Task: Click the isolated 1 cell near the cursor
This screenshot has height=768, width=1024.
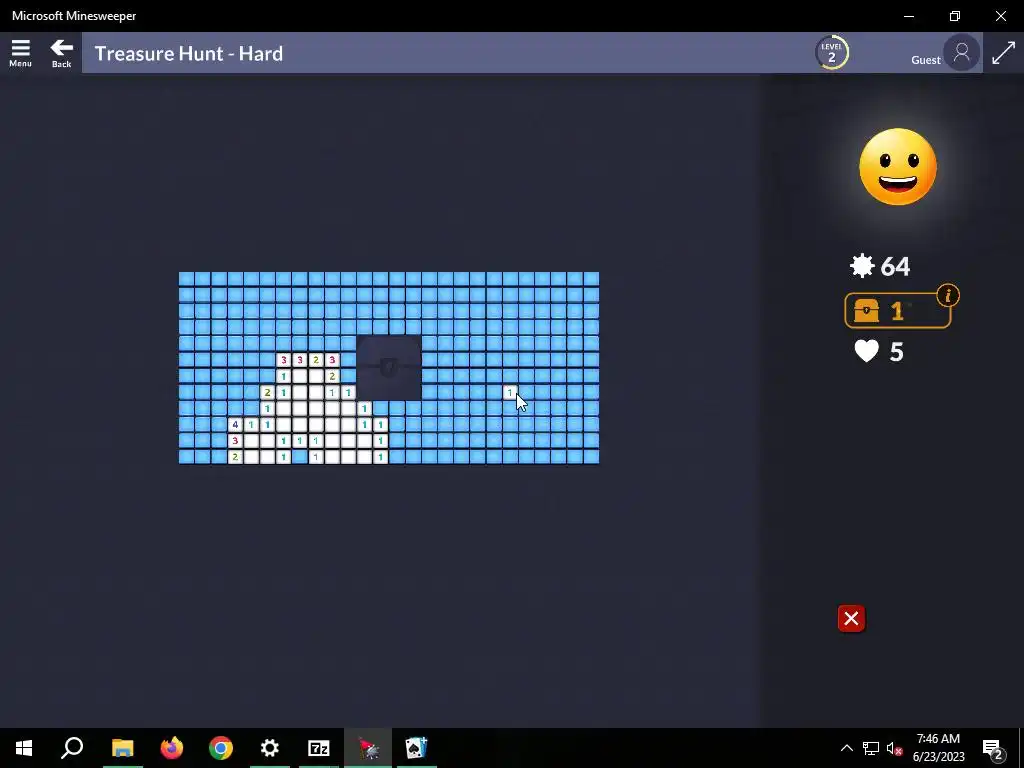Action: pos(510,392)
